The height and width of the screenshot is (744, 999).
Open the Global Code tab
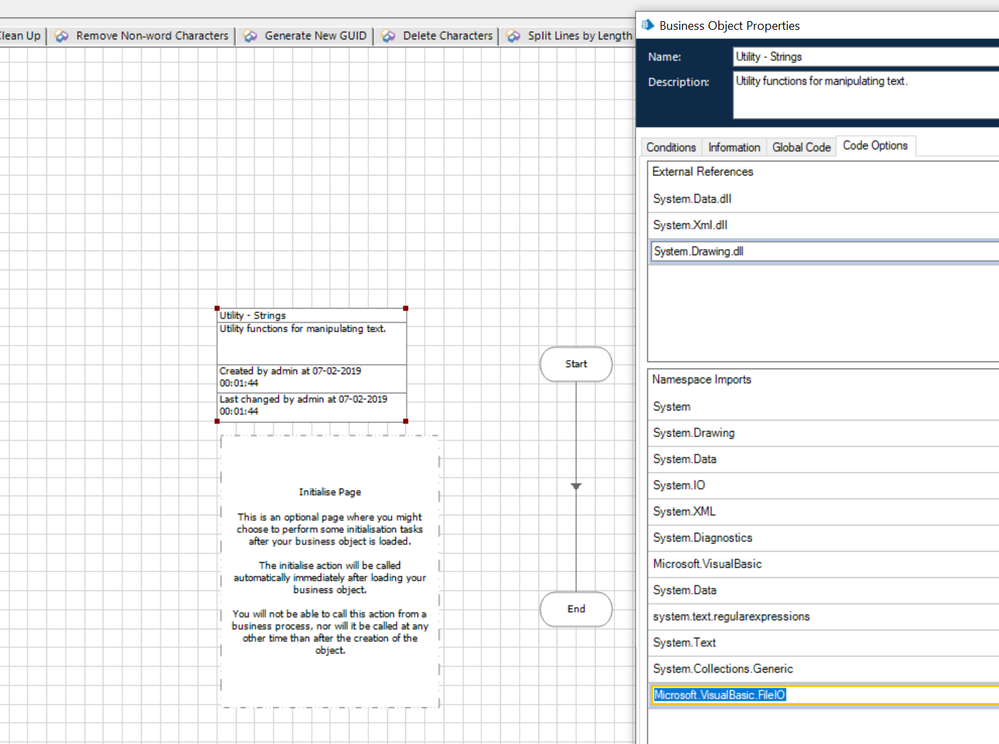coord(801,147)
